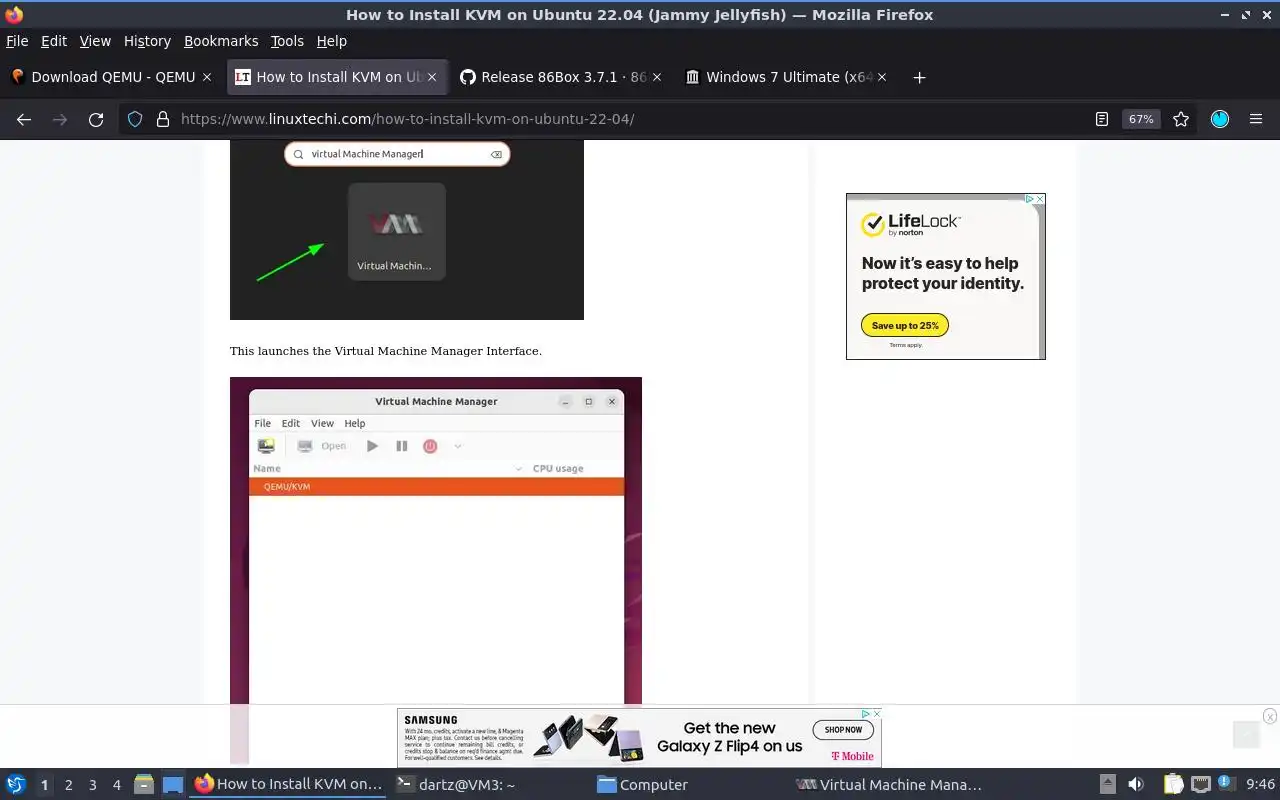
Task: Close the Samsung Galaxy banner ad
Action: coord(877,714)
